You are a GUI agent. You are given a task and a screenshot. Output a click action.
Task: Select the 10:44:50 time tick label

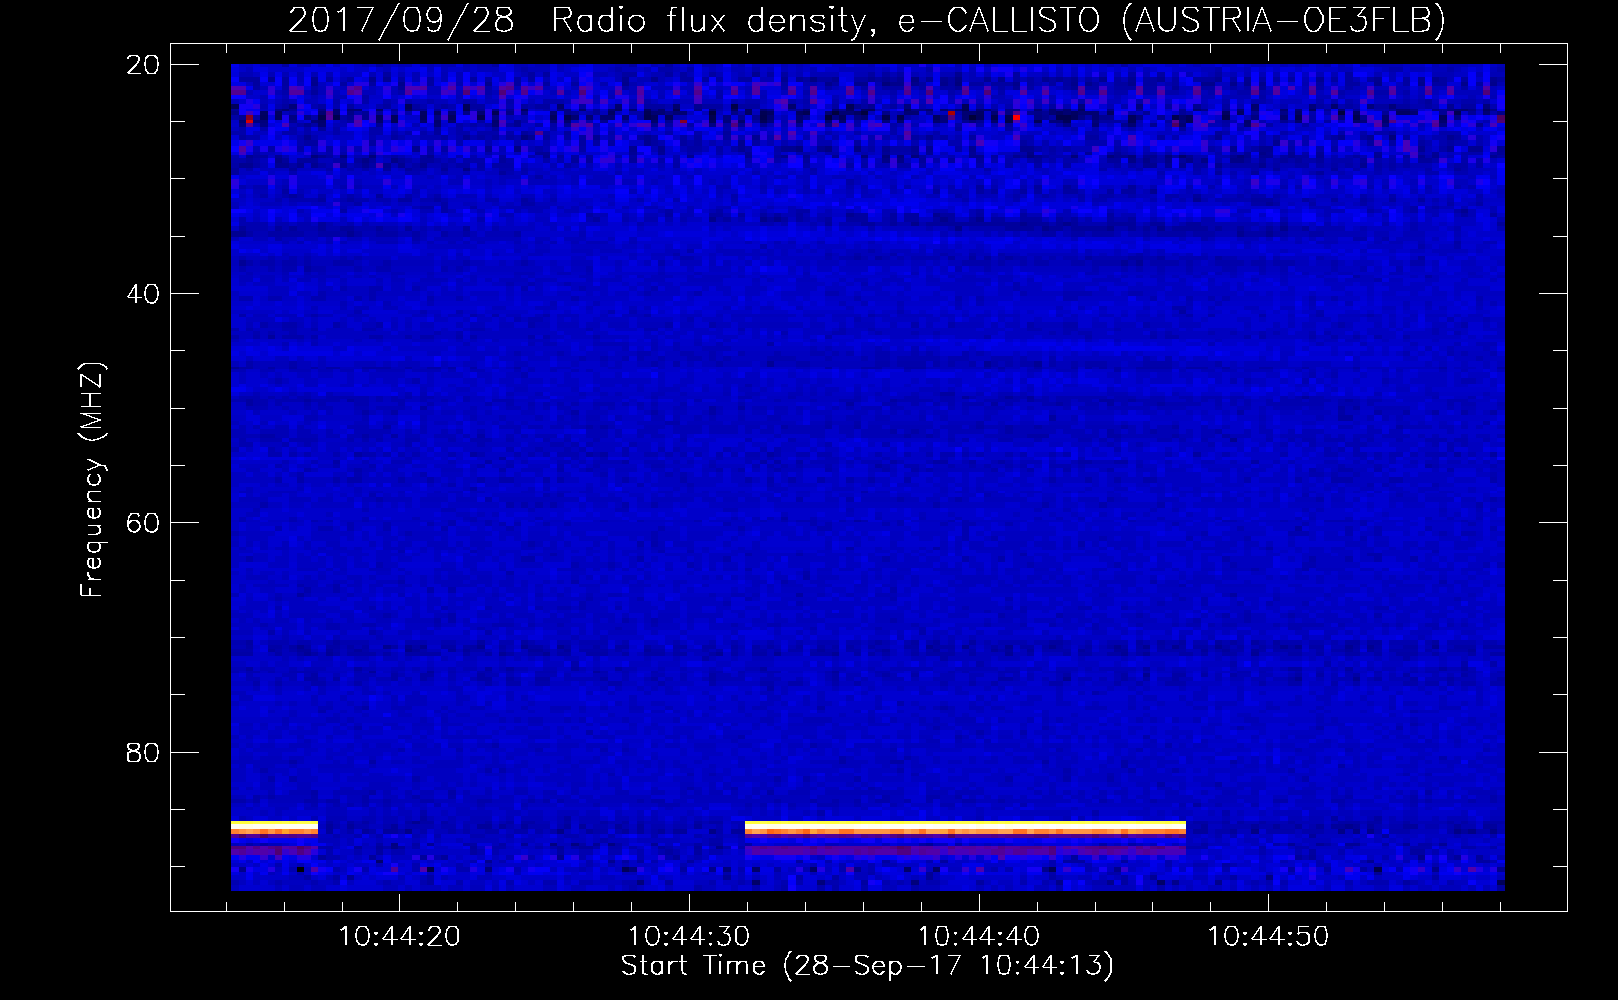1268,937
